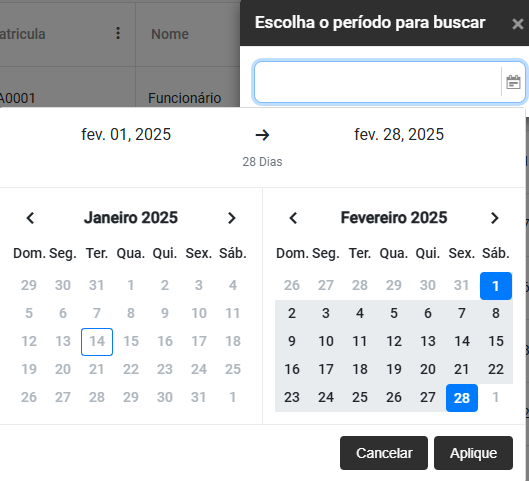This screenshot has width=529, height=481.
Task: Open column options menu next to Matricula
Action: click(118, 33)
